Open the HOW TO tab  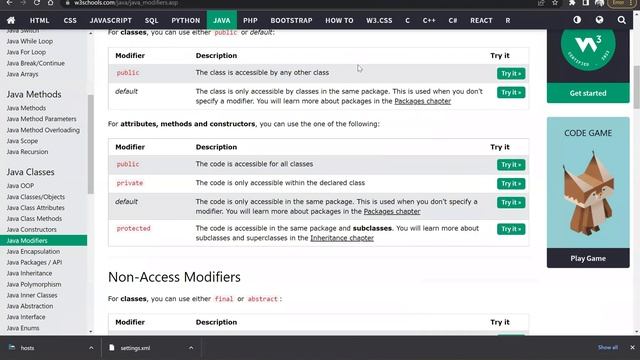point(339,20)
